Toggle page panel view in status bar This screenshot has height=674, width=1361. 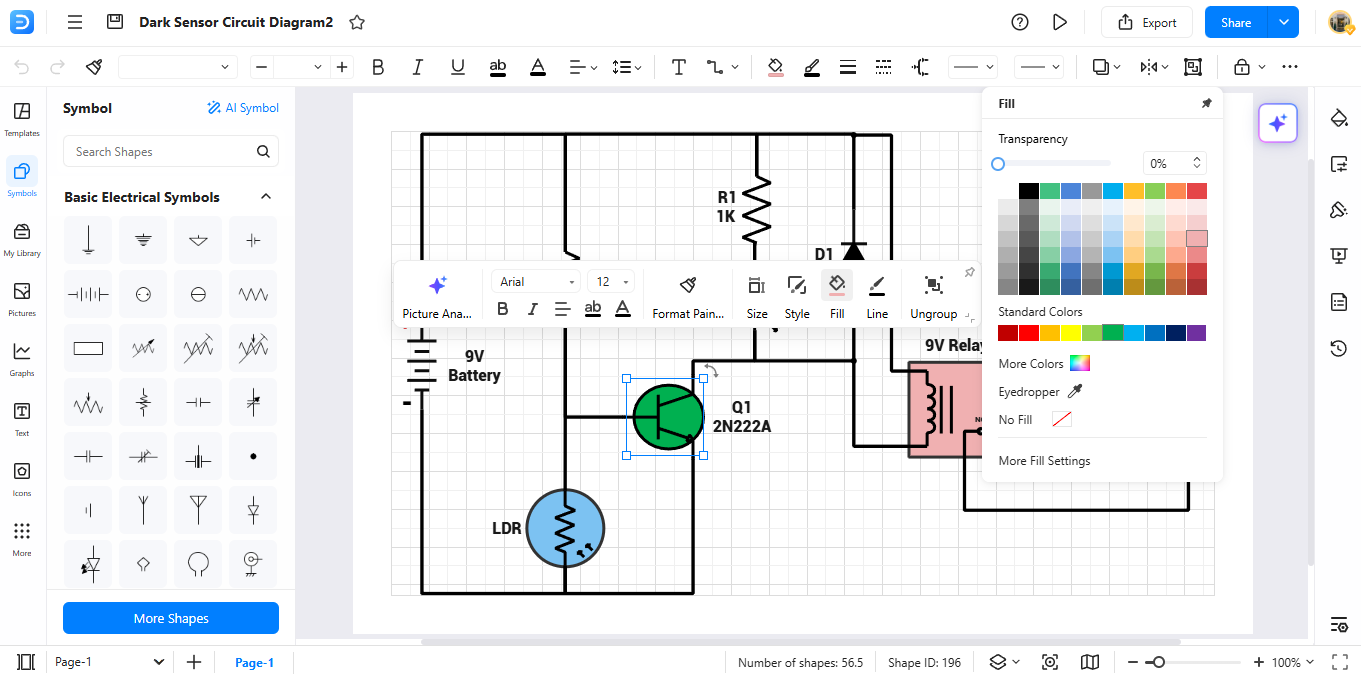pyautogui.click(x=26, y=662)
